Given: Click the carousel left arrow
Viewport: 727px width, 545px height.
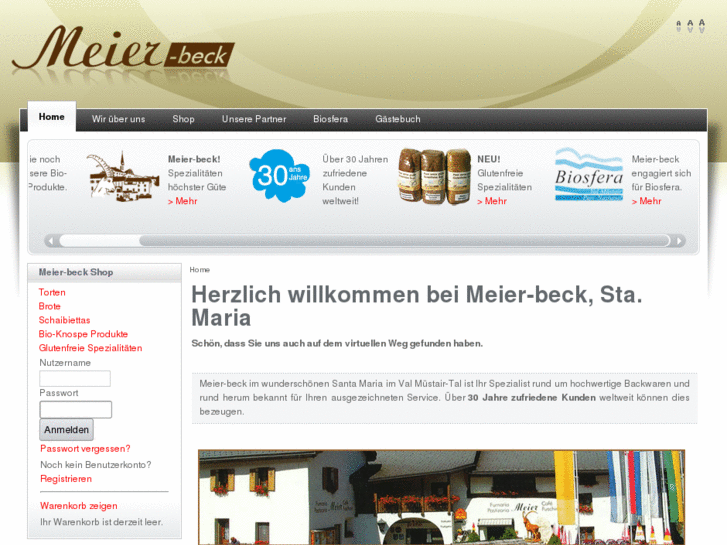Looking at the screenshot, I should click(51, 241).
